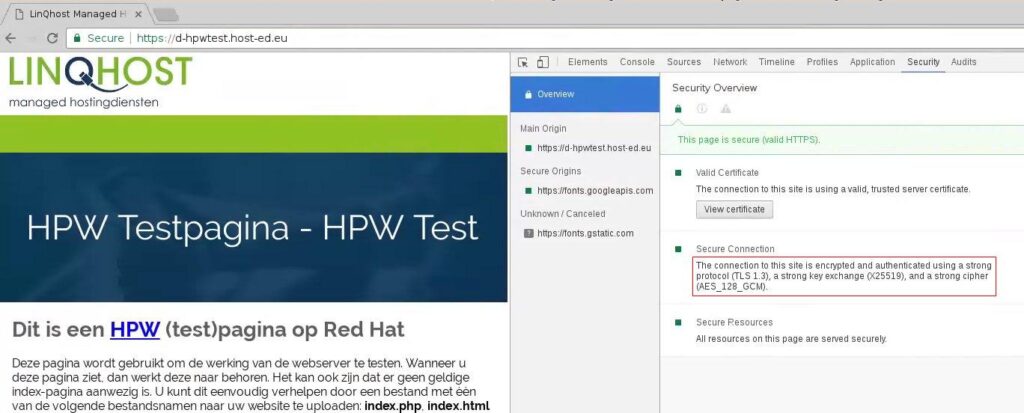Screen dimensions: 1024x413
Task: Select secure origin https://fonts.googleapis.com
Action: tap(595, 191)
